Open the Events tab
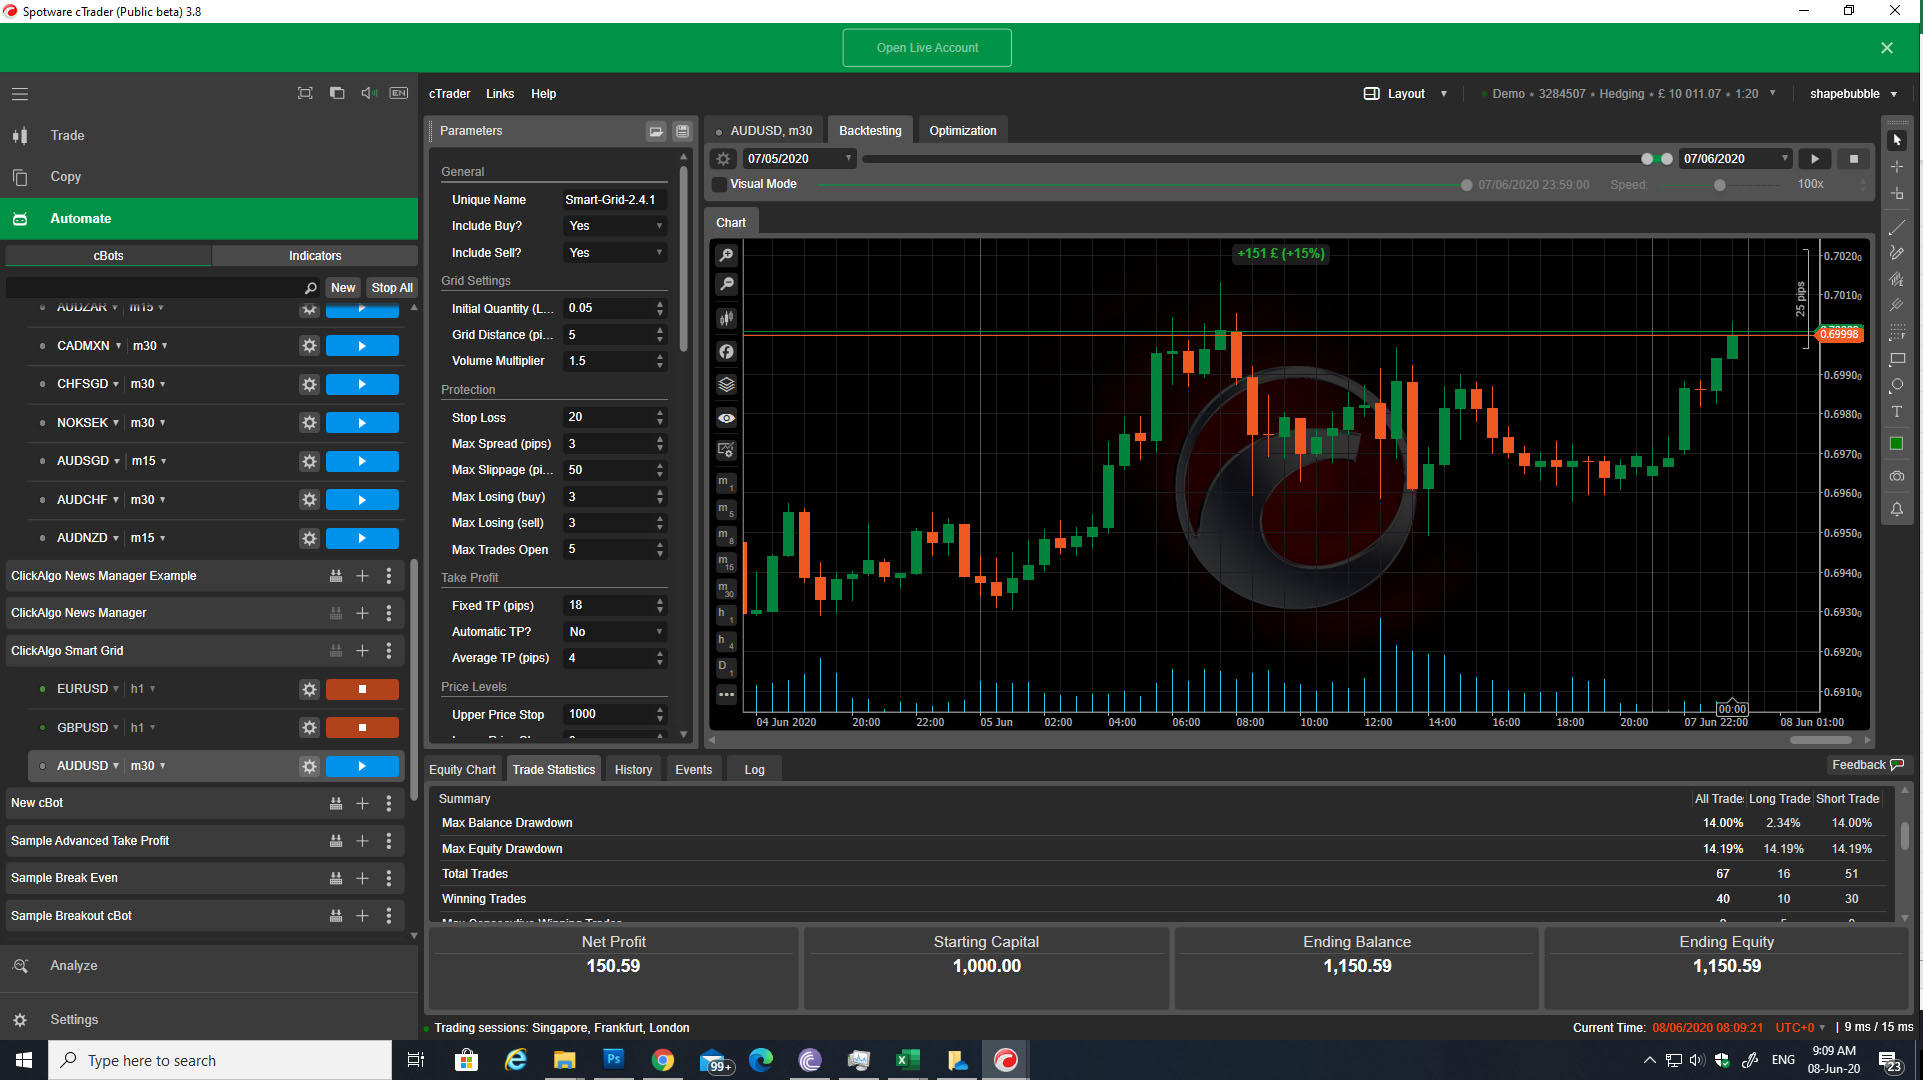Viewport: 1923px width, 1080px height. [693, 770]
